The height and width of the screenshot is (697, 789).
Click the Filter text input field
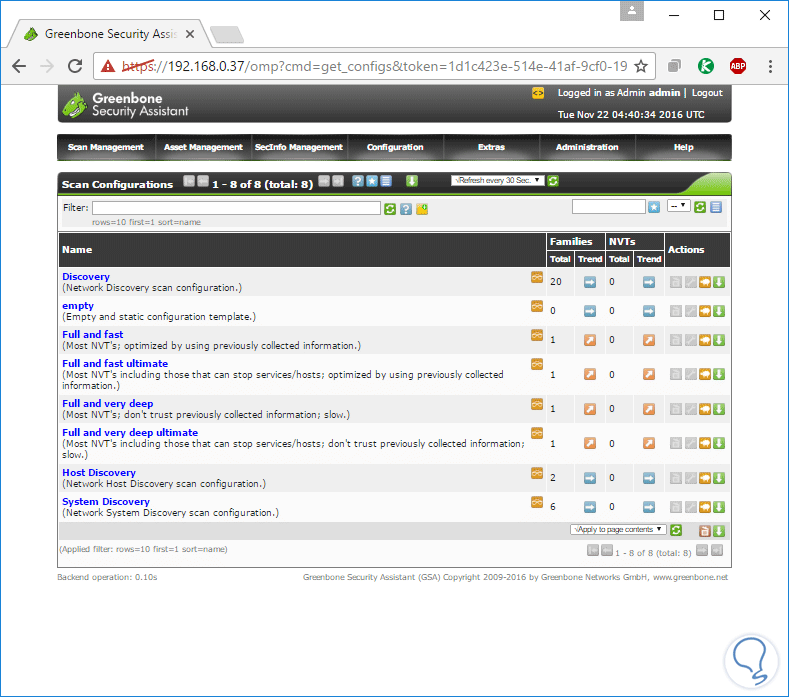(x=236, y=208)
